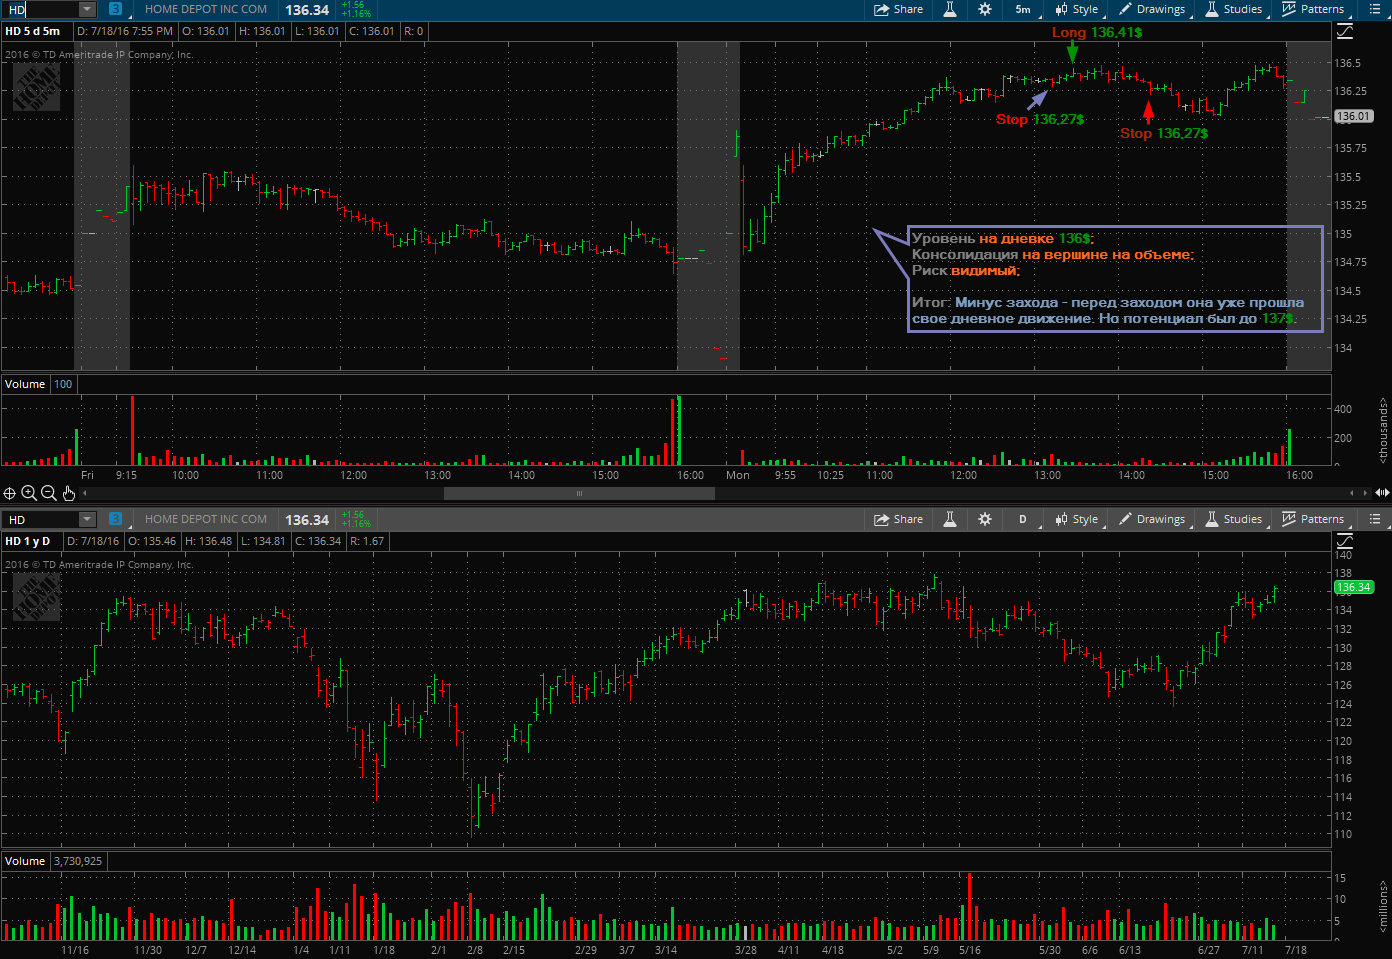Click symbol field HD in bottom chart

click(x=40, y=519)
